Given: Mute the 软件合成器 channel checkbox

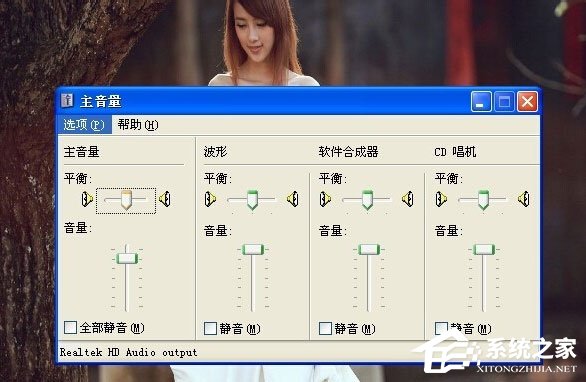Looking at the screenshot, I should click(326, 329).
